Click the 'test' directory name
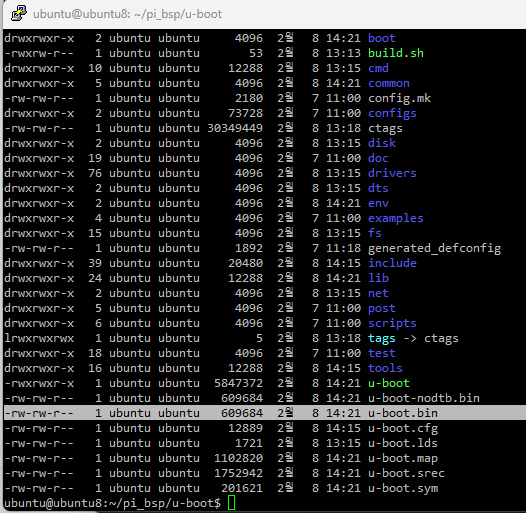This screenshot has height=513, width=526. coord(382,353)
